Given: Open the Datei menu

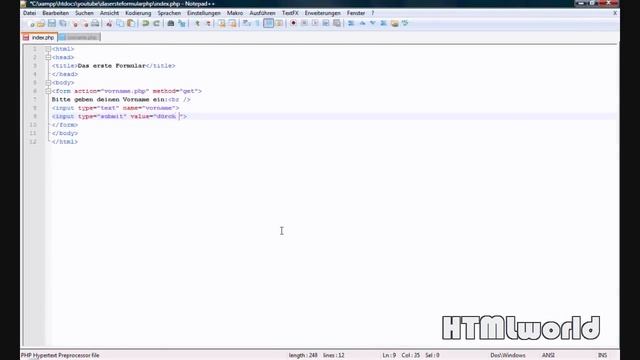Looking at the screenshot, I should 29,13.
